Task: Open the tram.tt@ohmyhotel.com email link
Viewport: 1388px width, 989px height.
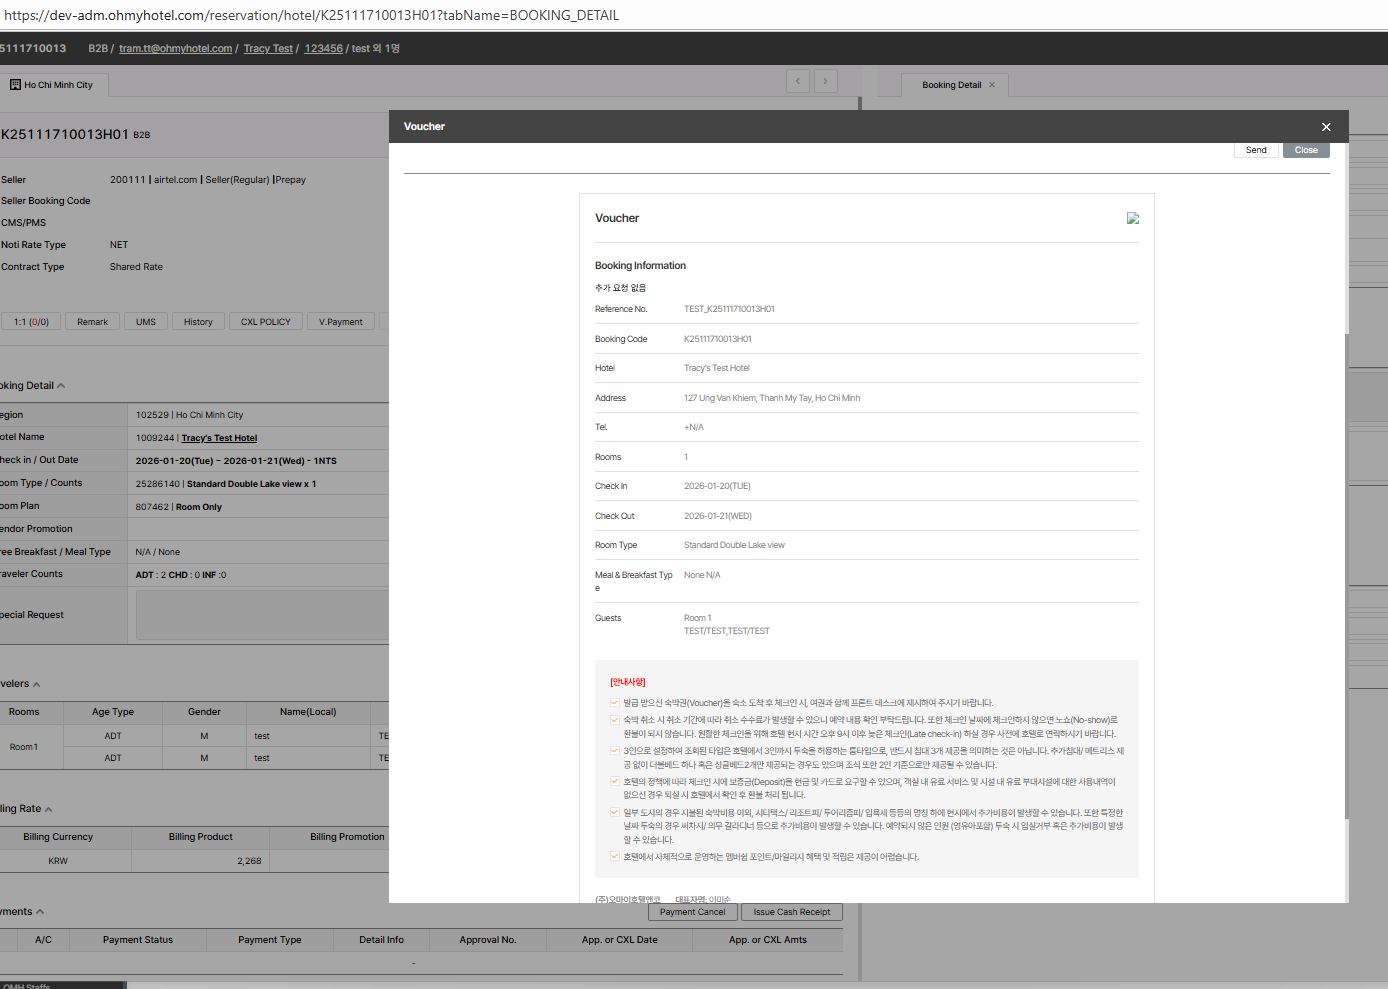Action: pos(175,48)
